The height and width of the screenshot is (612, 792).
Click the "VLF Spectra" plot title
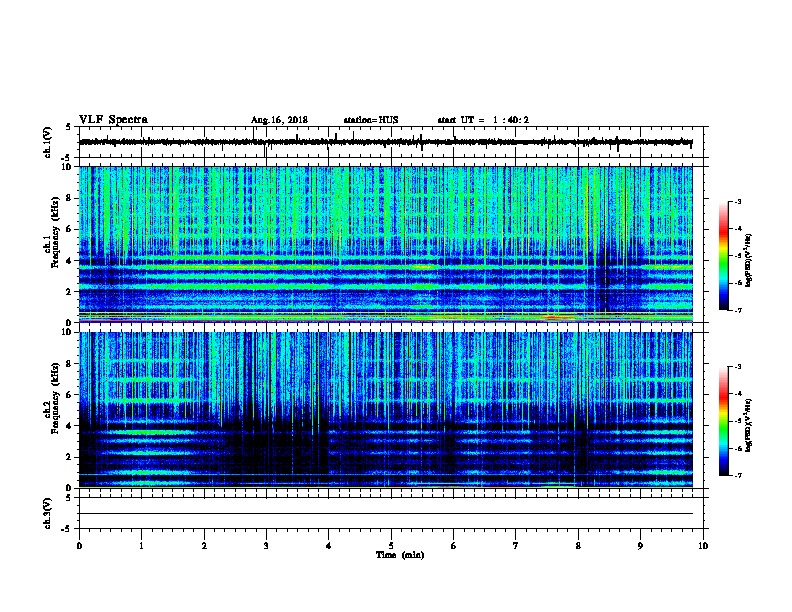tap(113, 120)
